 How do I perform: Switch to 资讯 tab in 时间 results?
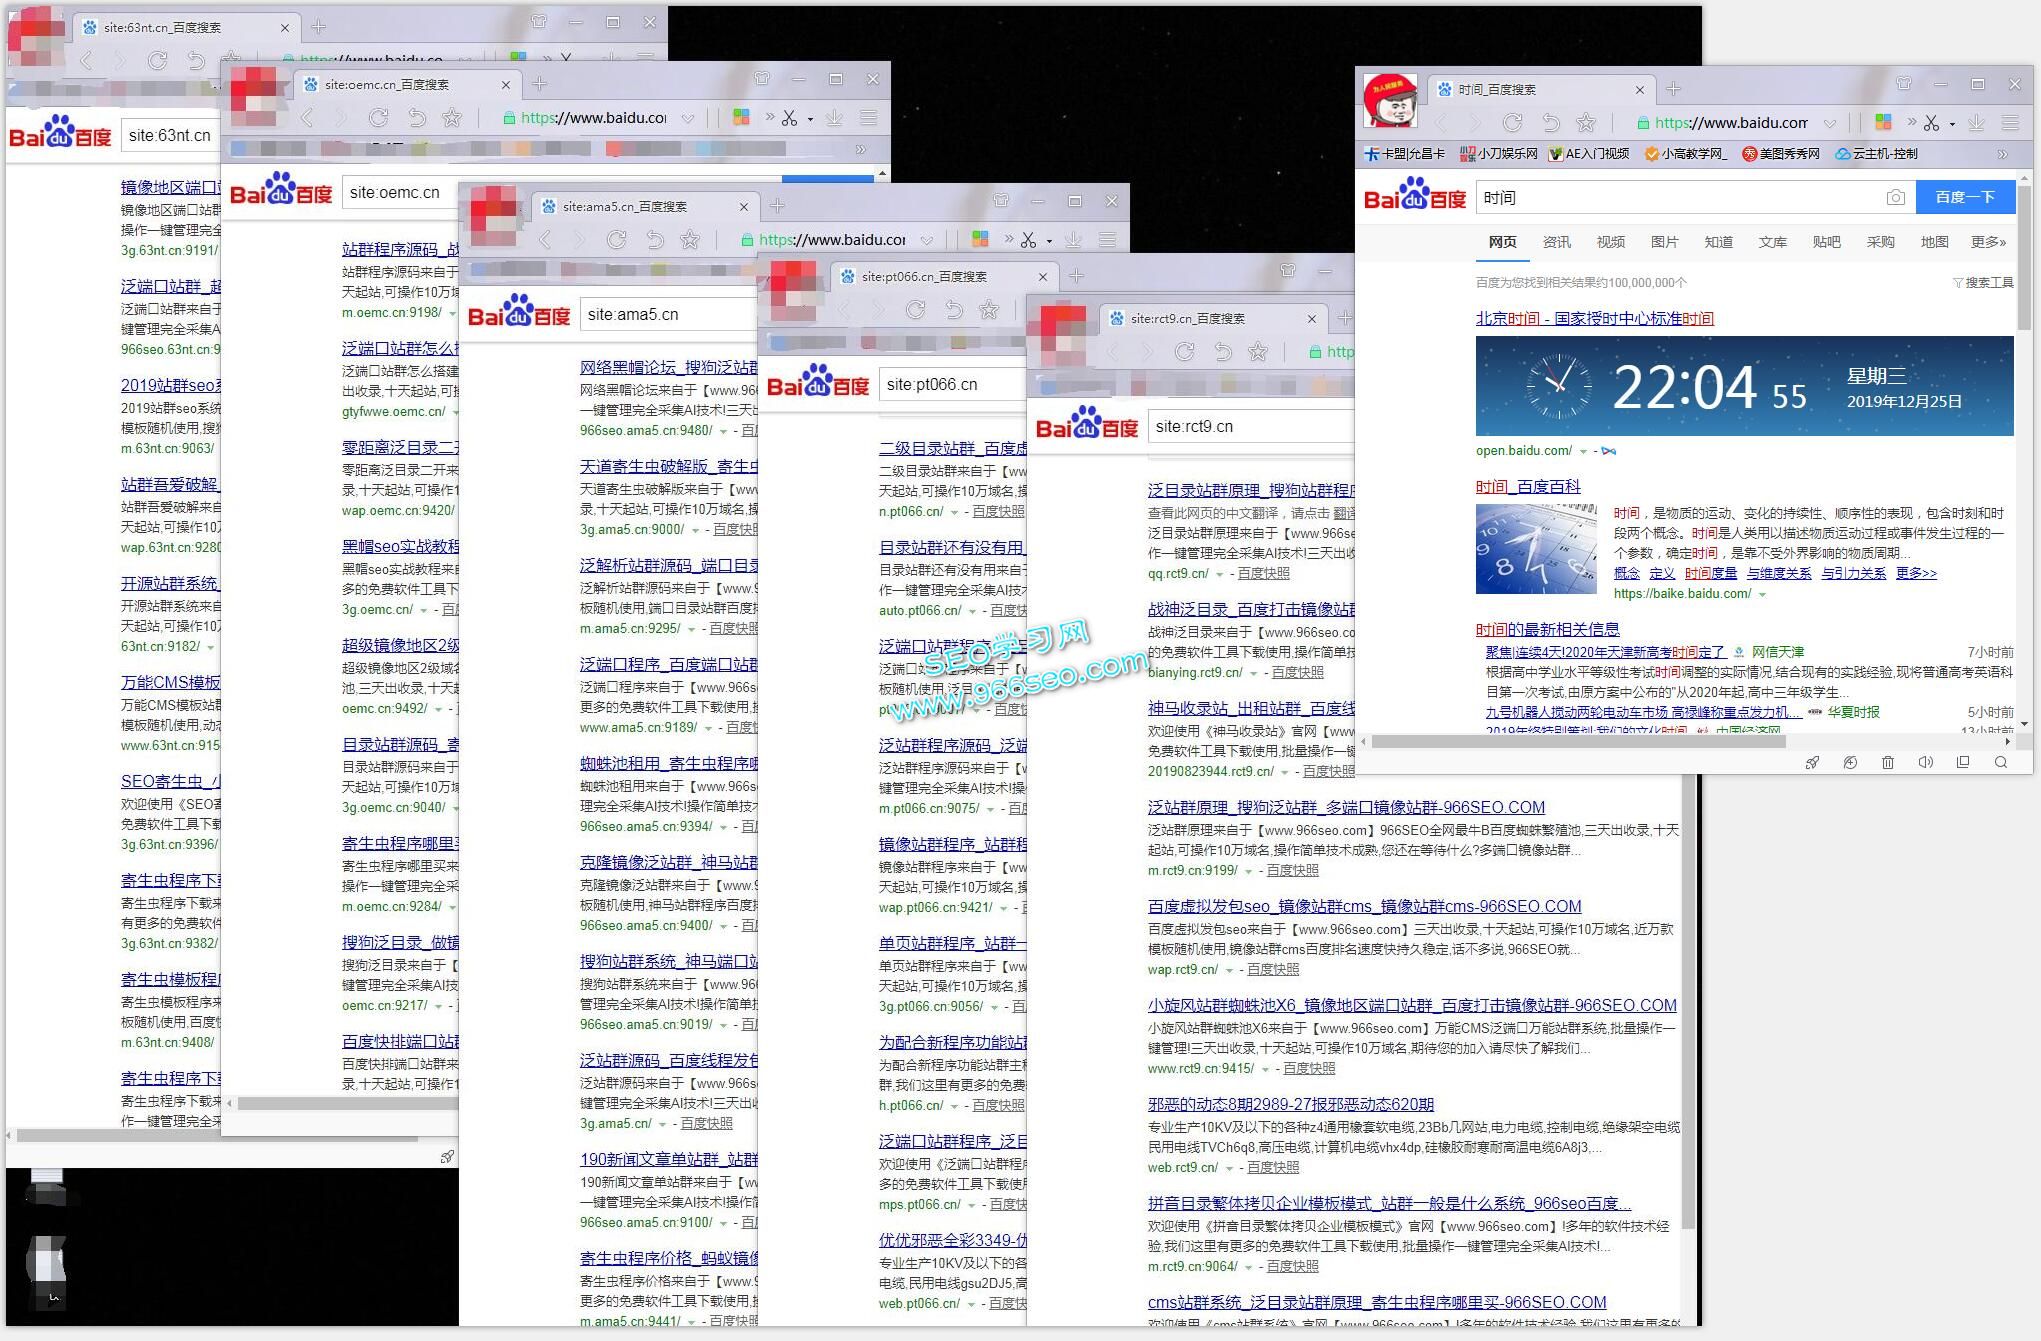point(1556,242)
